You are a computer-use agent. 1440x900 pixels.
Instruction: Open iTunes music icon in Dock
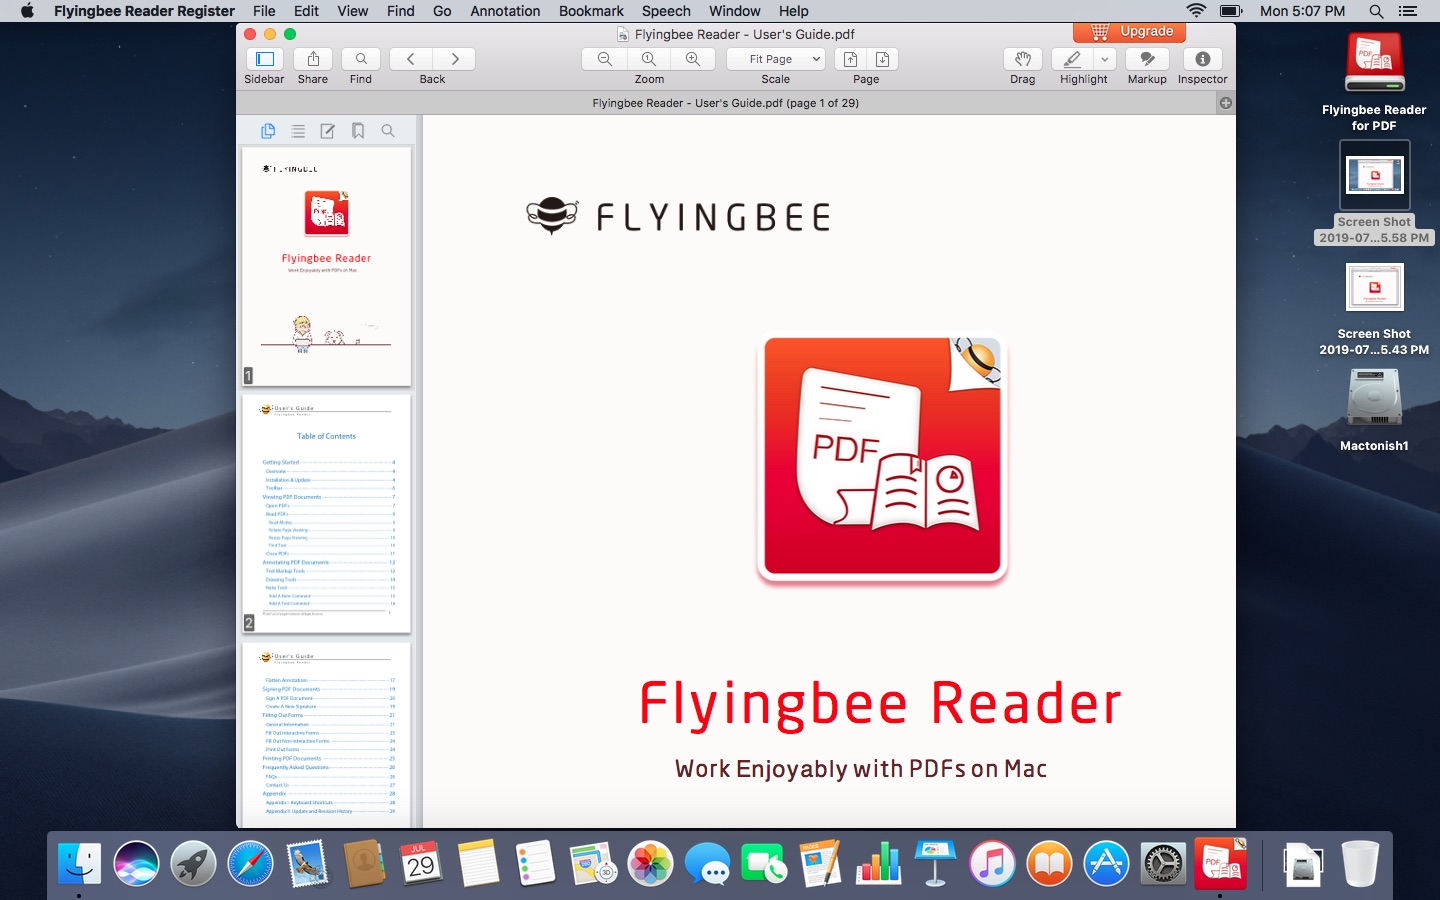click(x=992, y=864)
